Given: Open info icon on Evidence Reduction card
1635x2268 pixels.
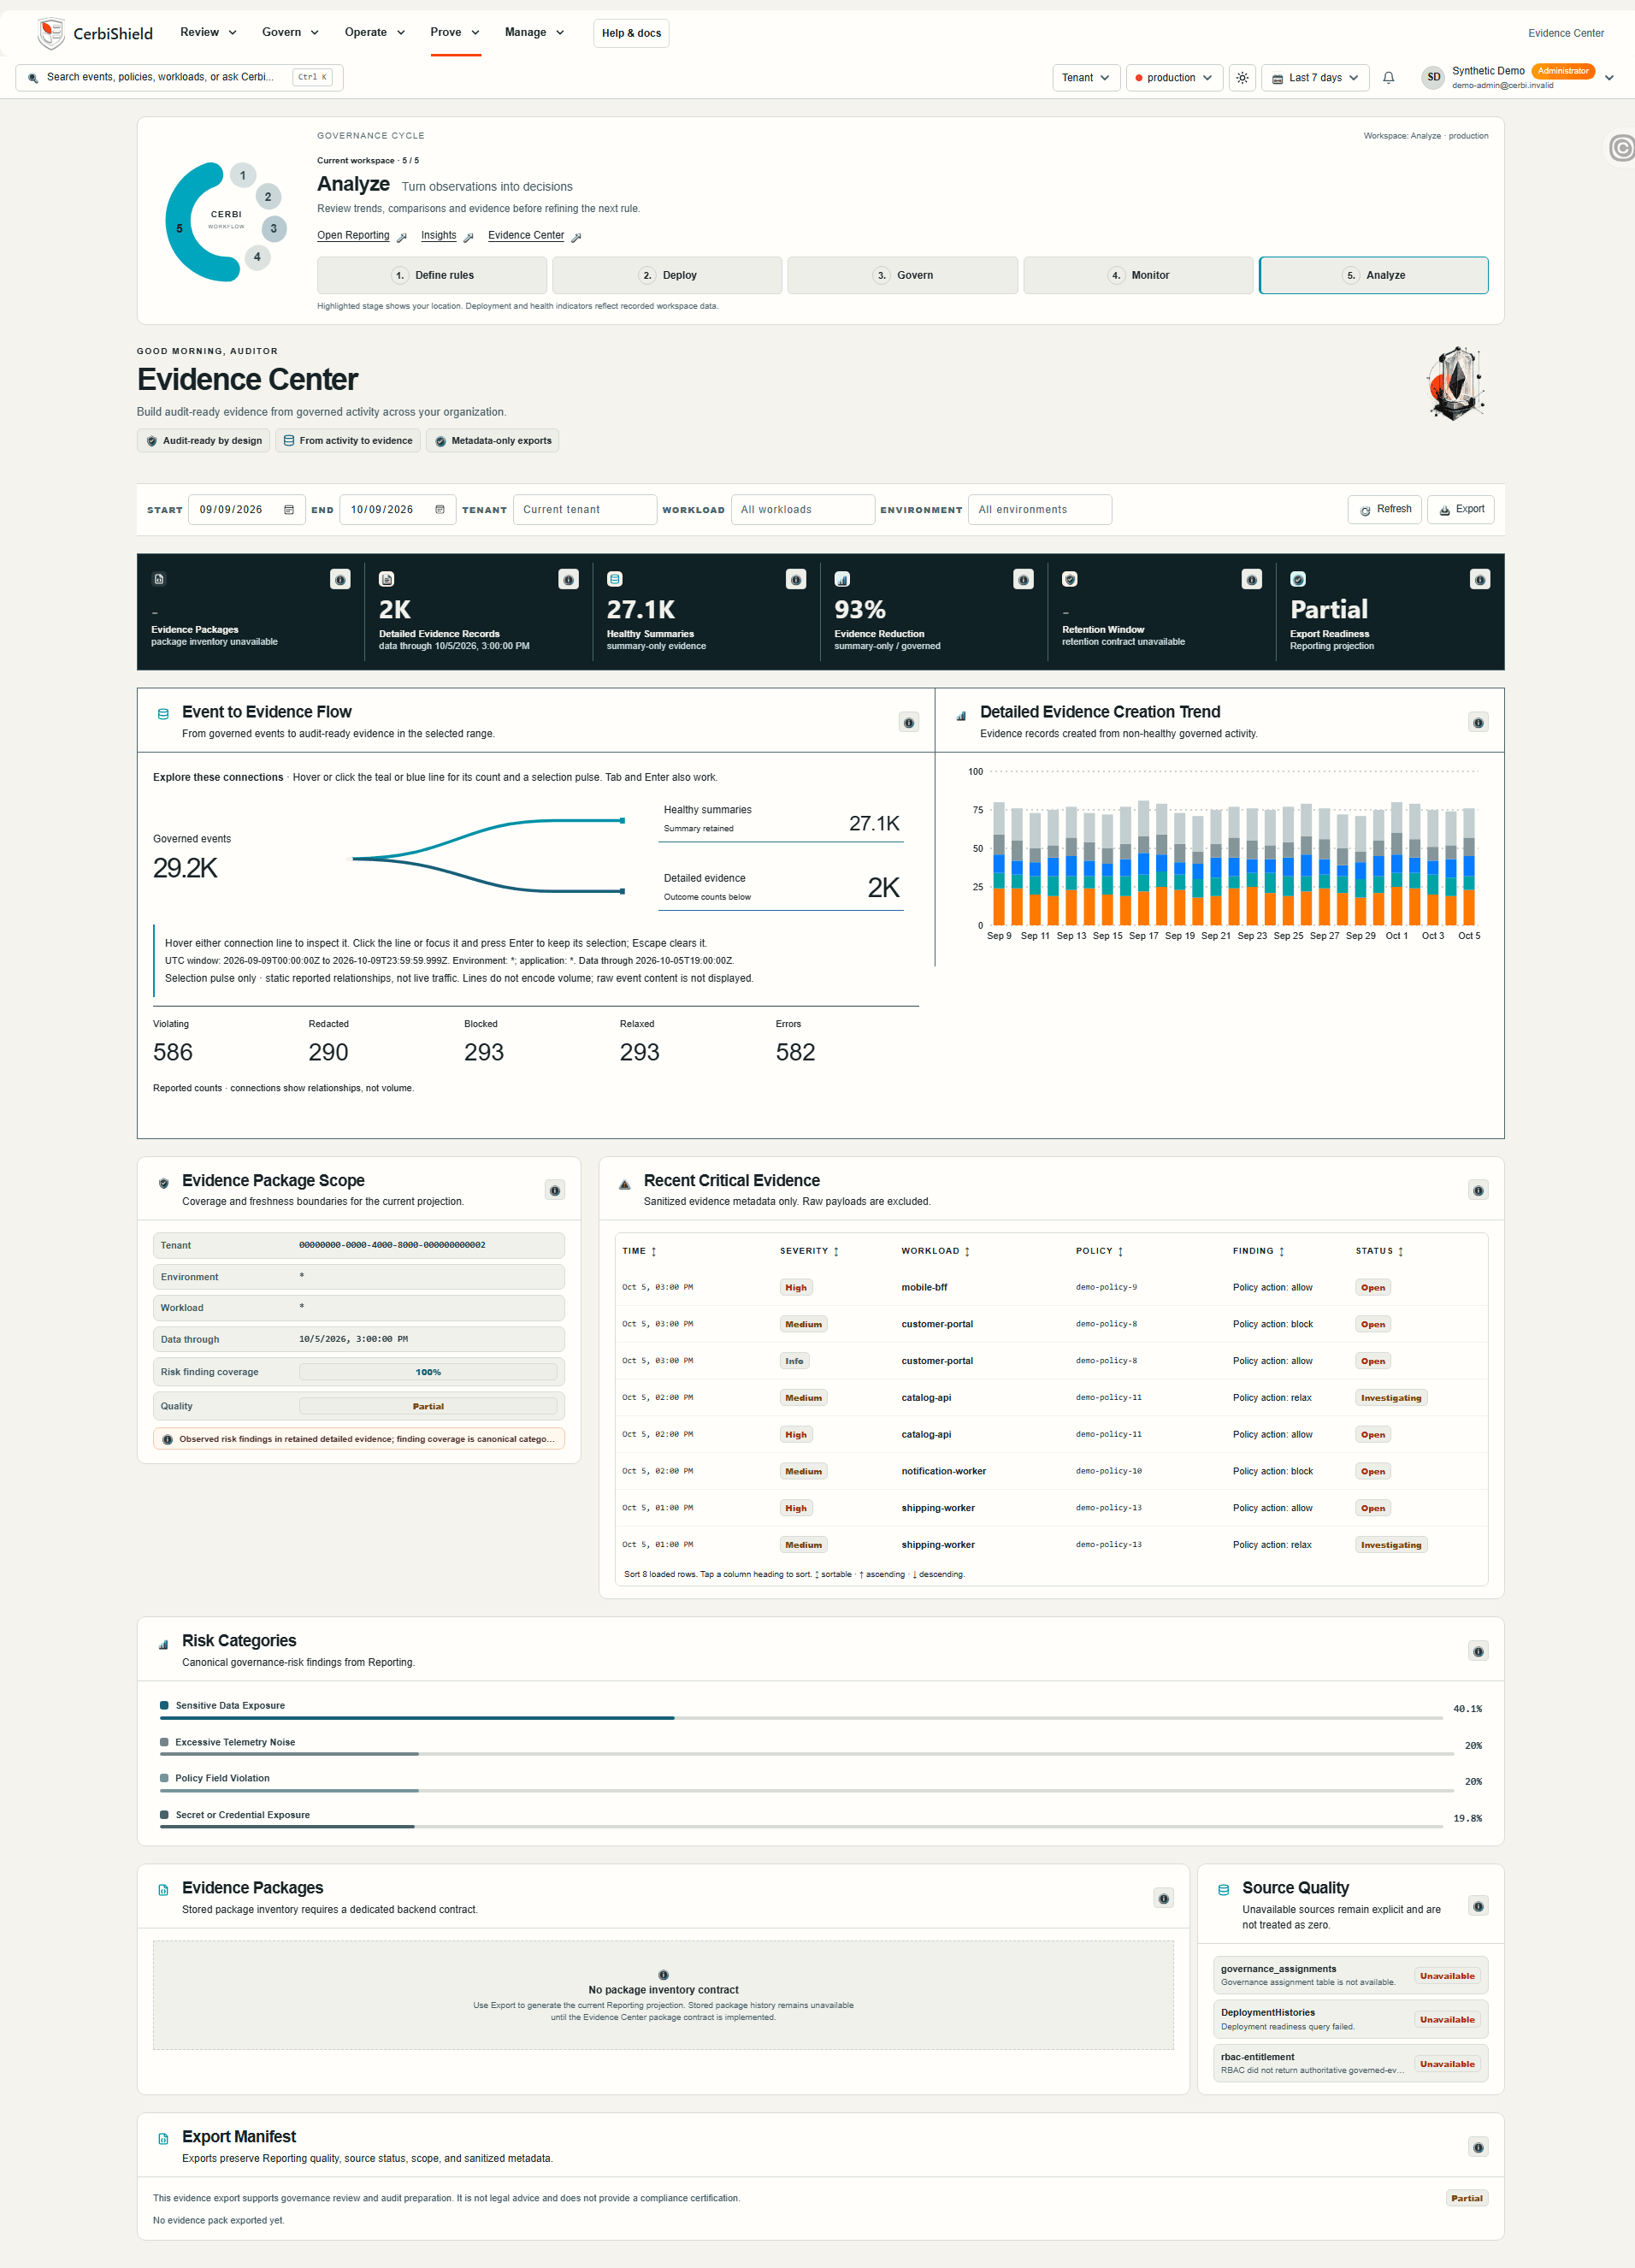Looking at the screenshot, I should point(1023,579).
